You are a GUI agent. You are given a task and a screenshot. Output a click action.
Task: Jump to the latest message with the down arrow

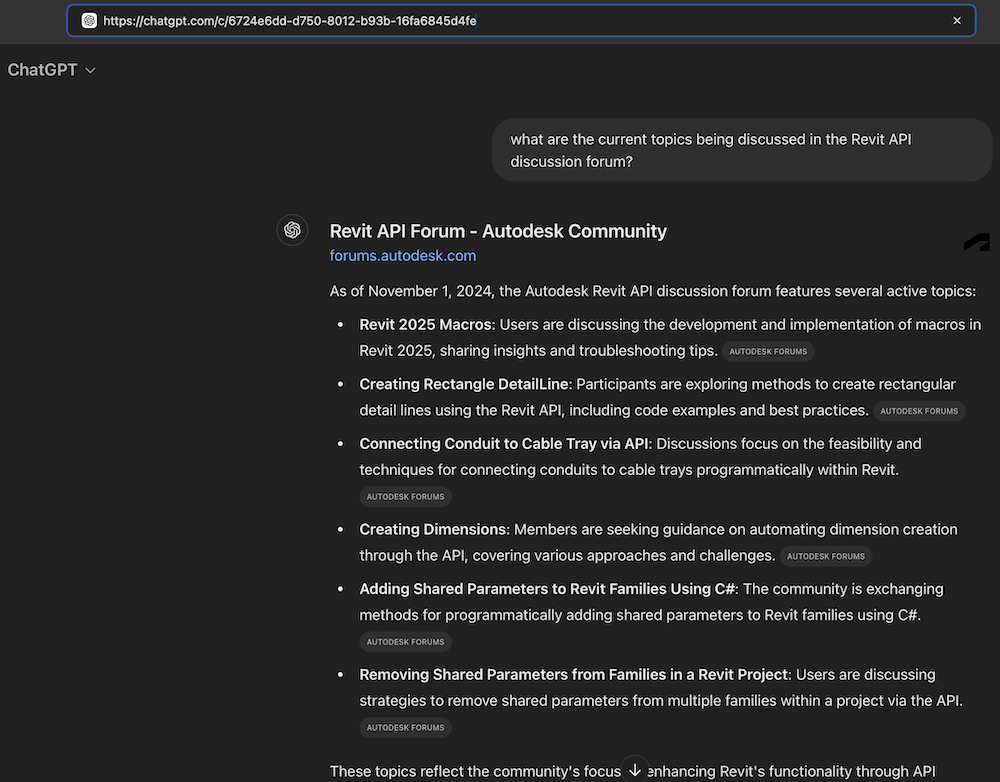click(635, 769)
